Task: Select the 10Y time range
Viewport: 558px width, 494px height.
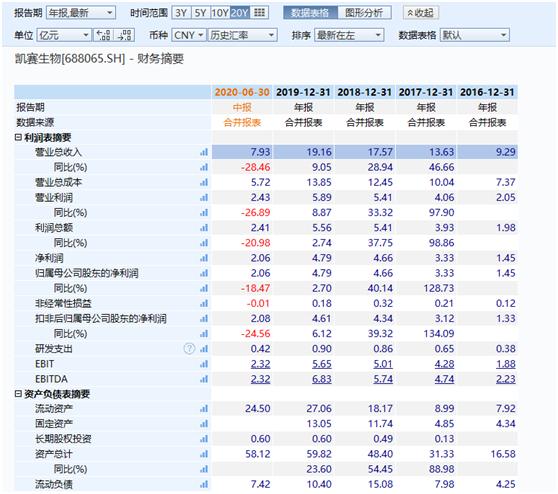Action: click(x=220, y=13)
